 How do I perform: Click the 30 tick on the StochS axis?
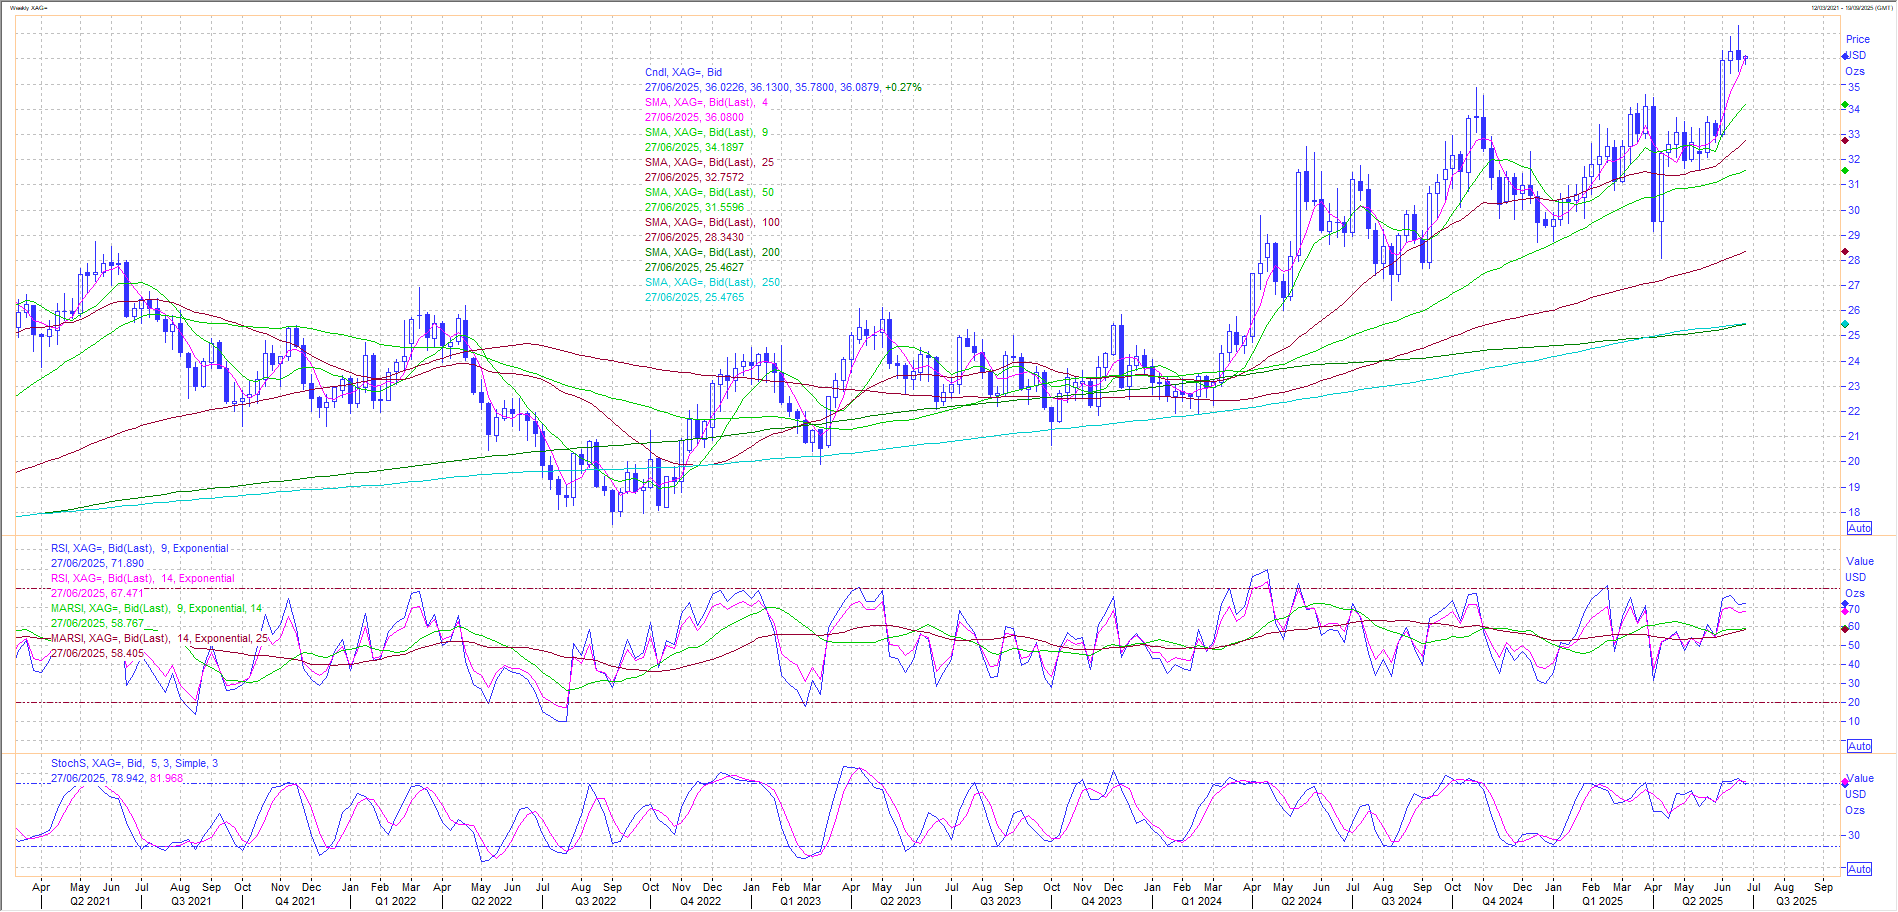1853,835
